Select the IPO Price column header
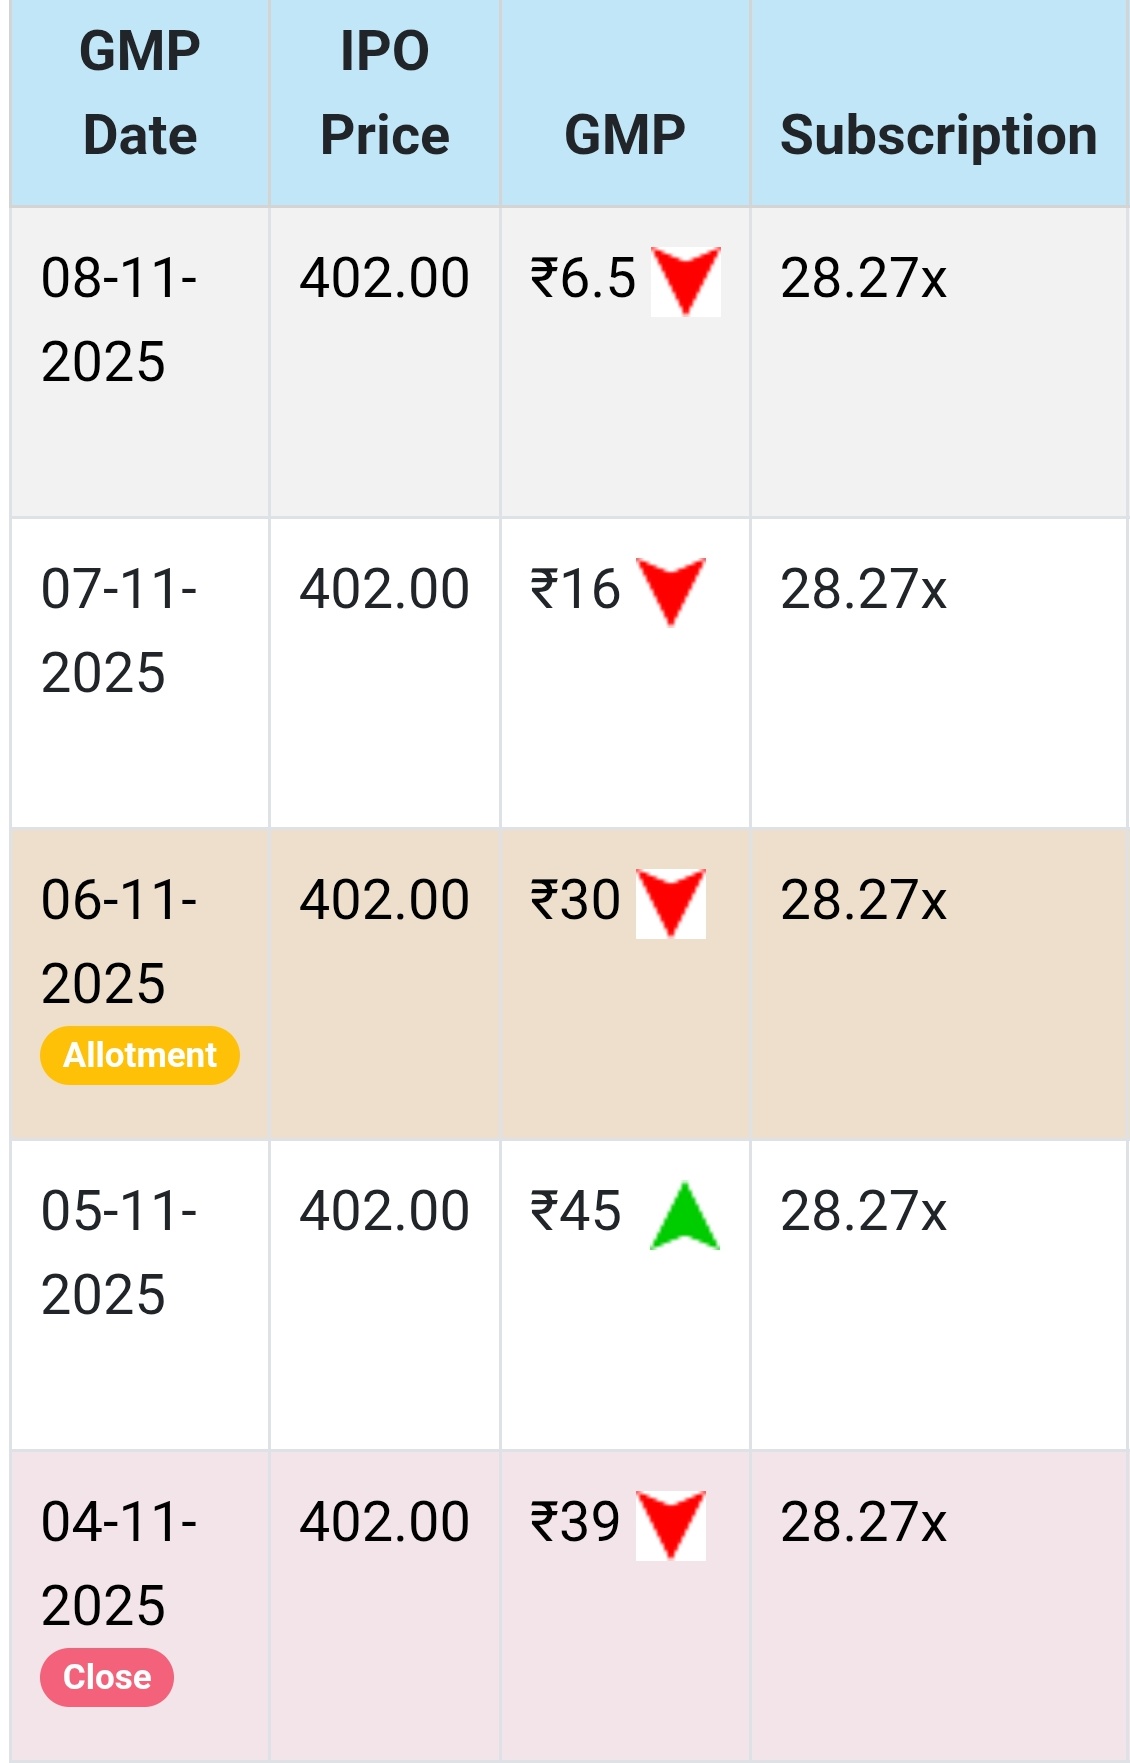Viewport: 1130px width, 1763px height. click(385, 93)
